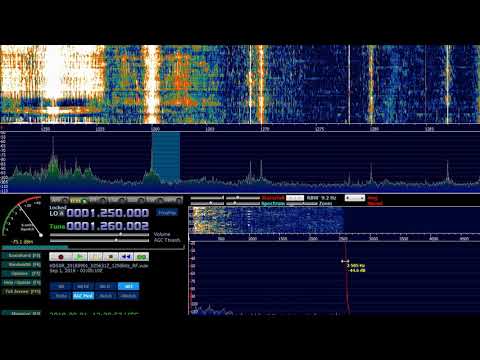Click the white field beside the Waterfall label
This screenshot has height=360, width=480.
pyautogui.click(x=295, y=198)
